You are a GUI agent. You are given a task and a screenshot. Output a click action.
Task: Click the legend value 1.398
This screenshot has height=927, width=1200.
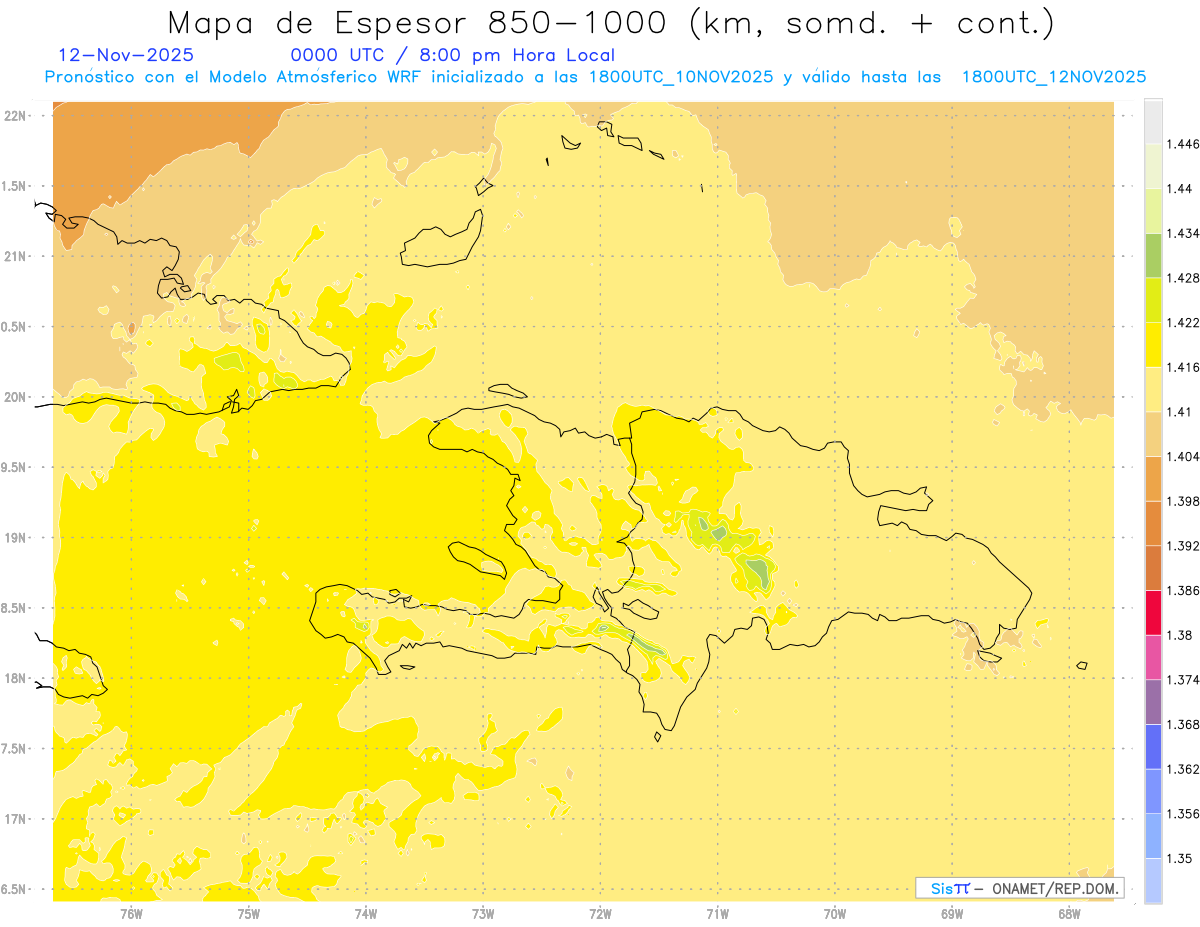point(1183,501)
